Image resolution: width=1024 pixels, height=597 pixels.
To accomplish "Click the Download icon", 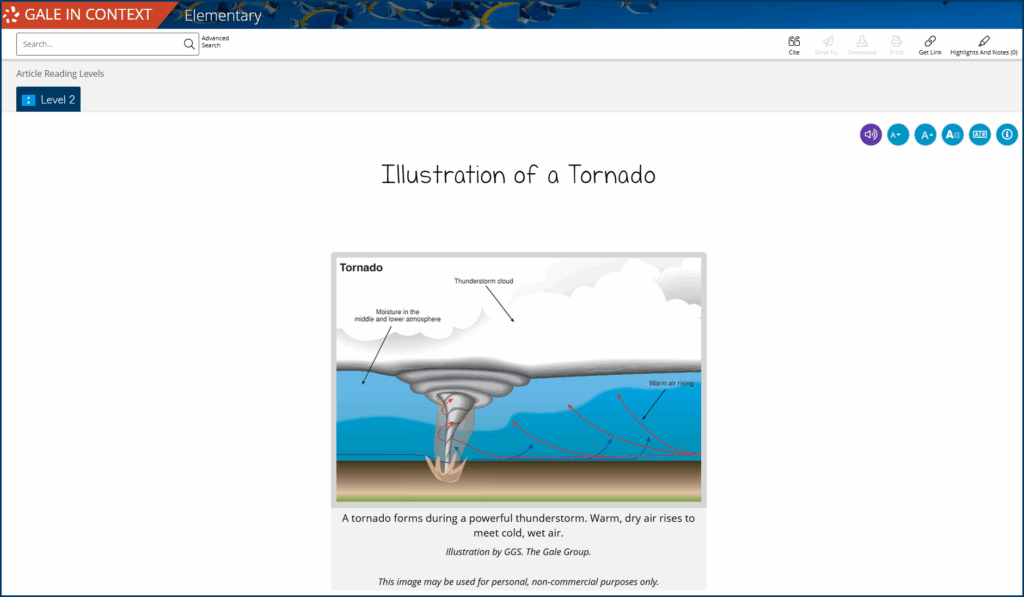I will pos(862,42).
